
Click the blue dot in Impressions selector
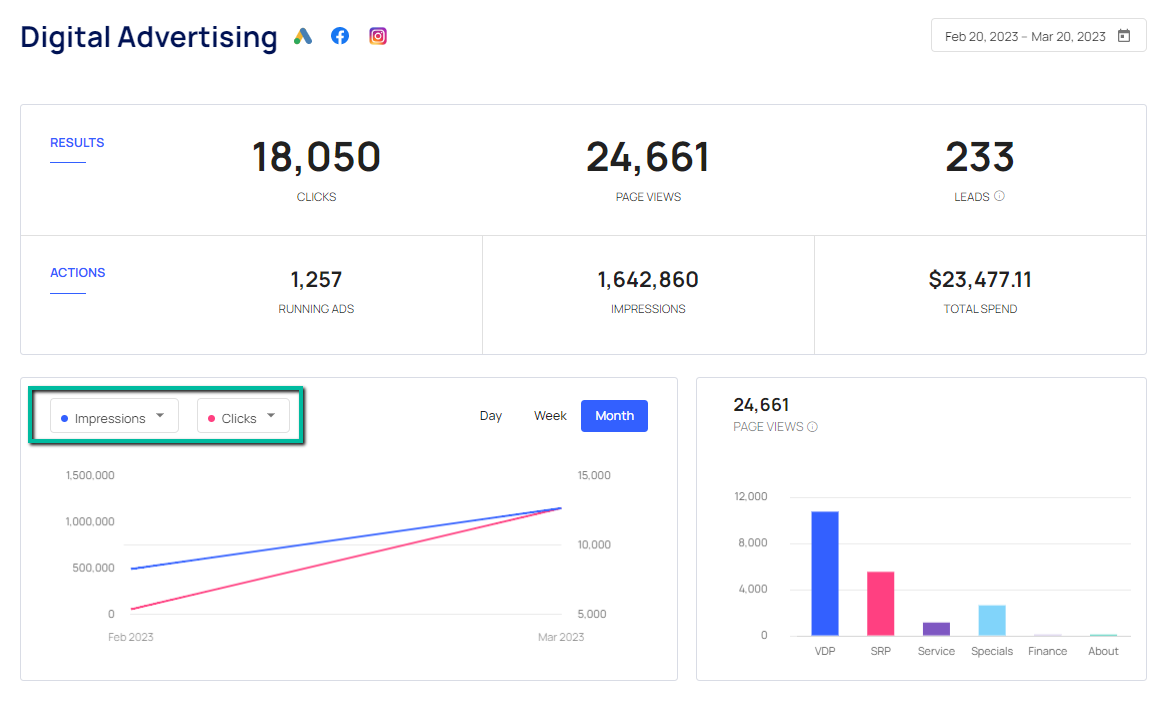[x=65, y=419]
